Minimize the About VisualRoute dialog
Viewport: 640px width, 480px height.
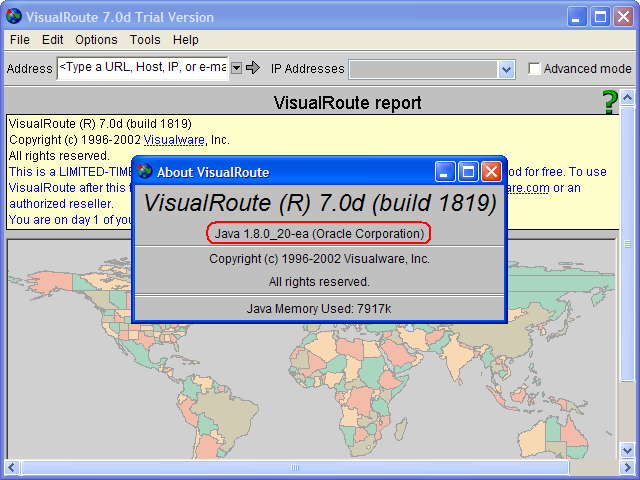click(445, 171)
